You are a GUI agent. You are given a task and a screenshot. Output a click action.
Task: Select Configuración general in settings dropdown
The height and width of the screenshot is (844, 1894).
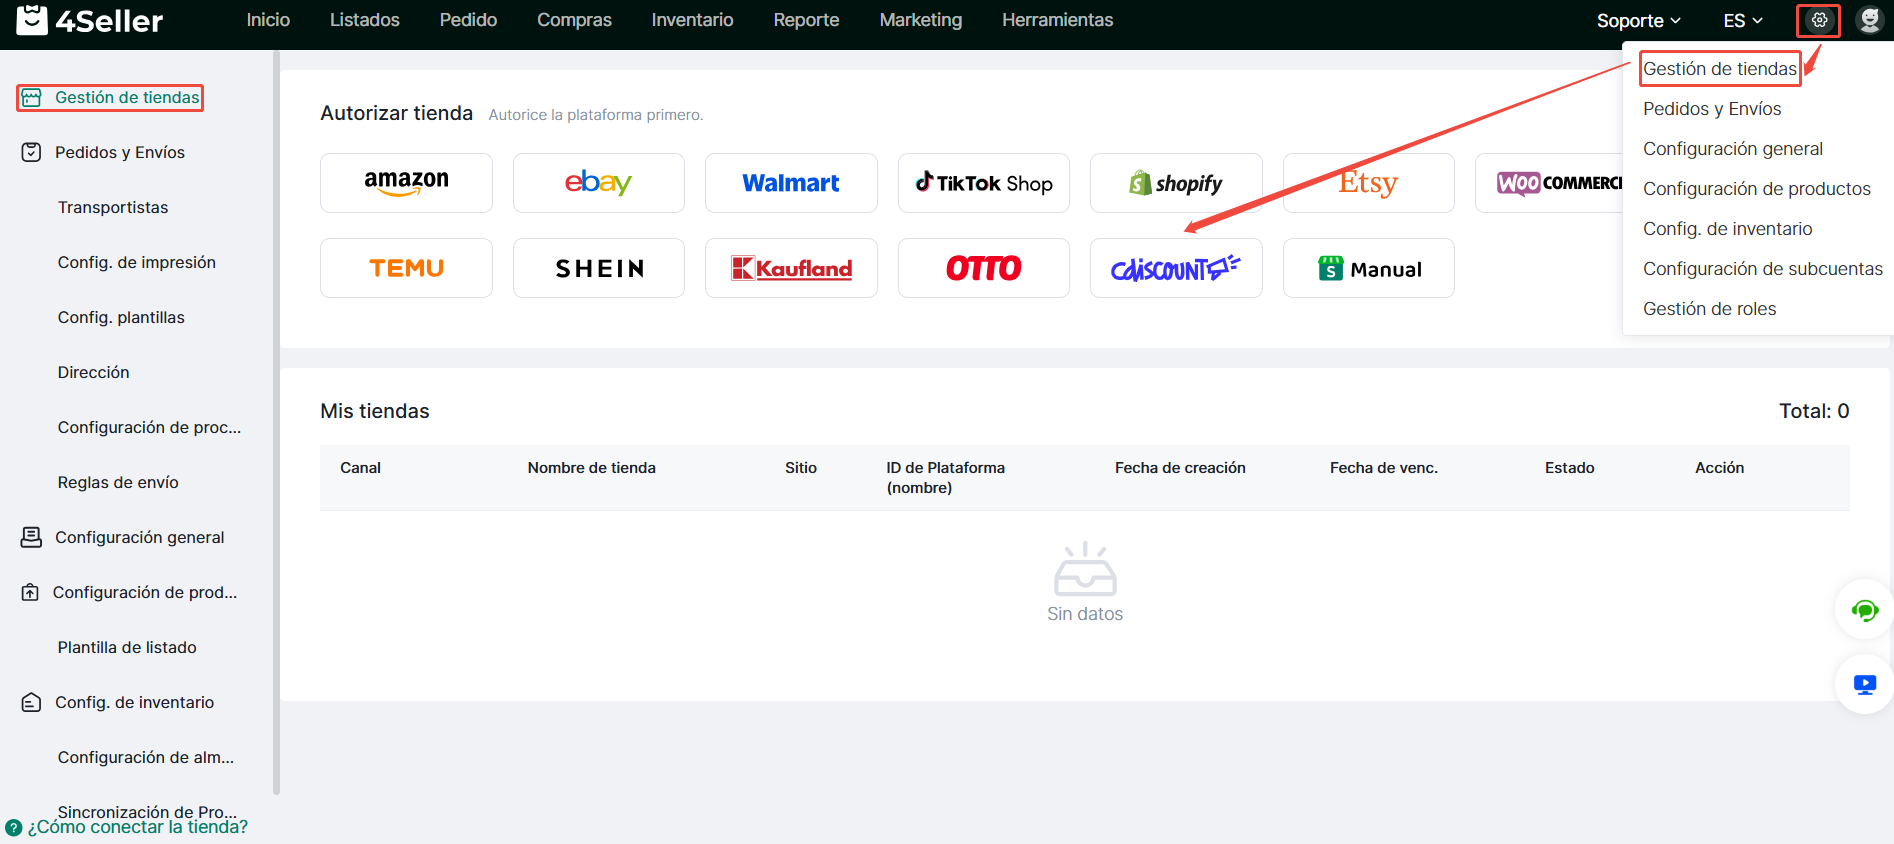[1733, 149]
